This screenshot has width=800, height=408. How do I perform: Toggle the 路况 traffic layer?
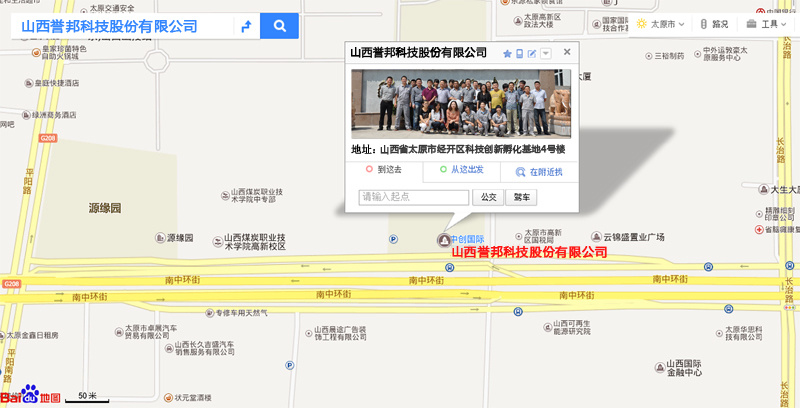(x=714, y=24)
